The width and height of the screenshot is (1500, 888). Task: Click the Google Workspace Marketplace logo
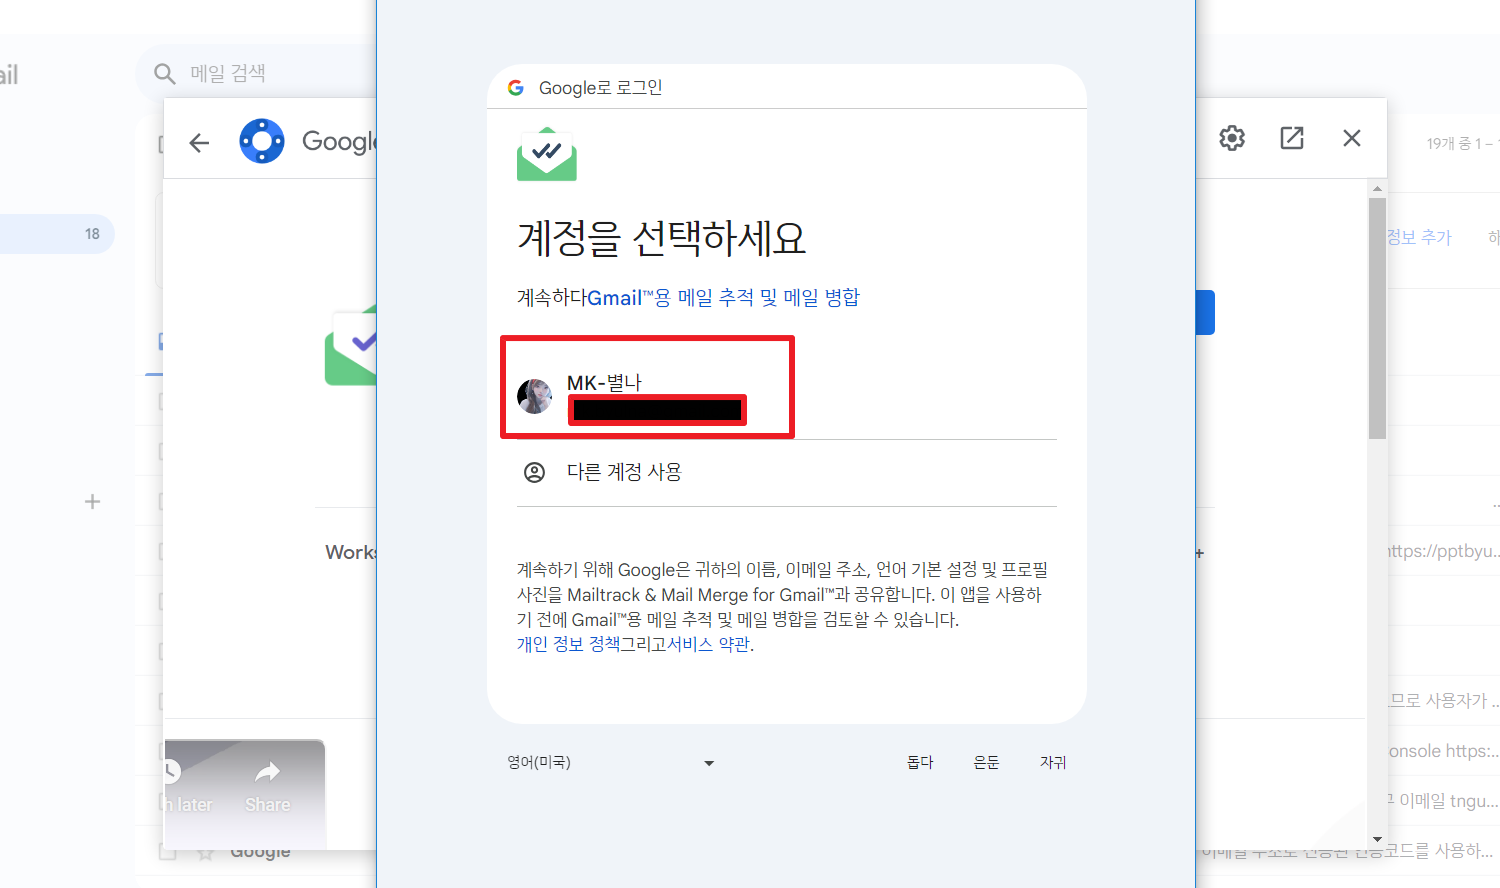(262, 141)
